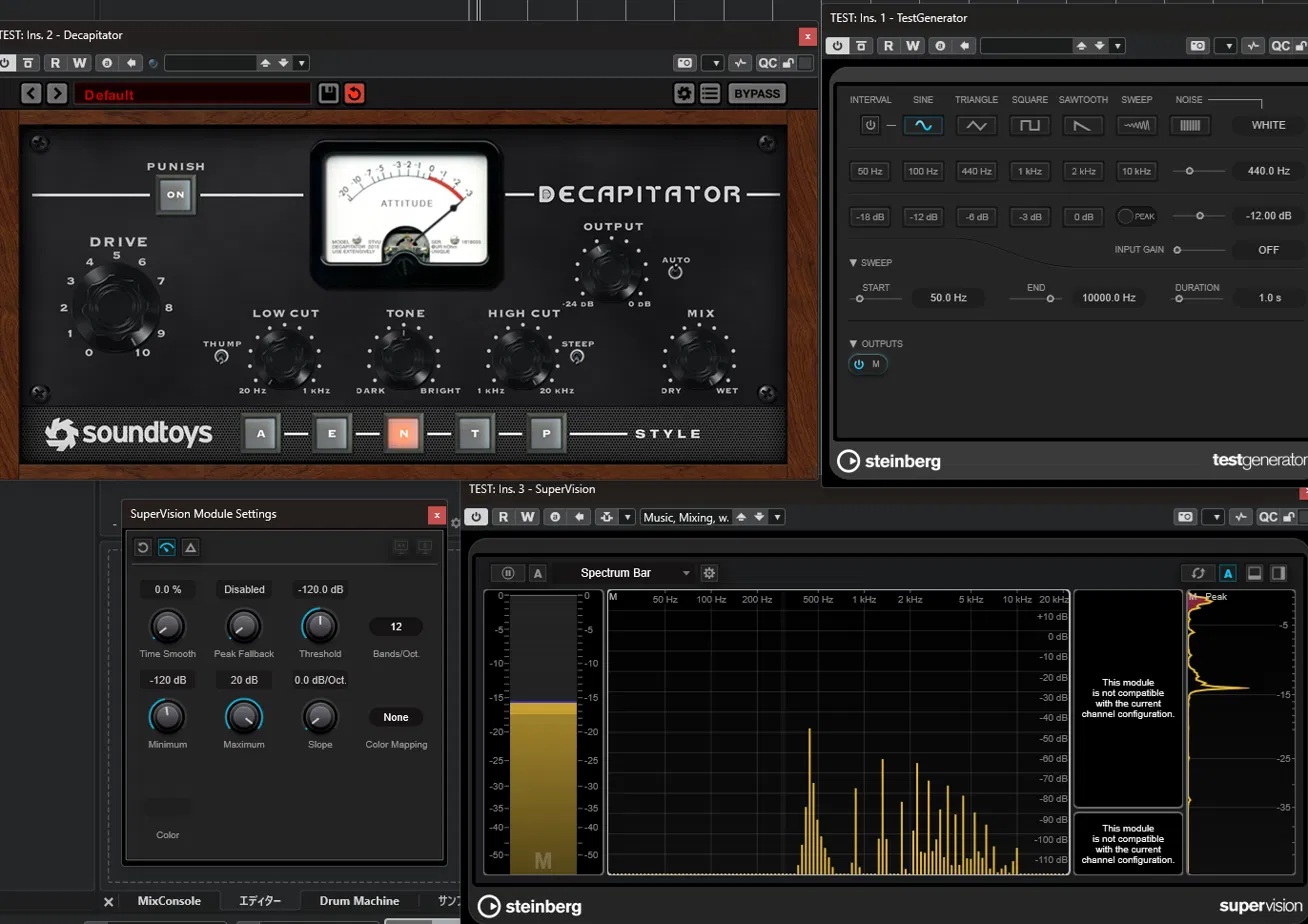Switch to the エディター tab
1308x924 pixels.
(260, 901)
